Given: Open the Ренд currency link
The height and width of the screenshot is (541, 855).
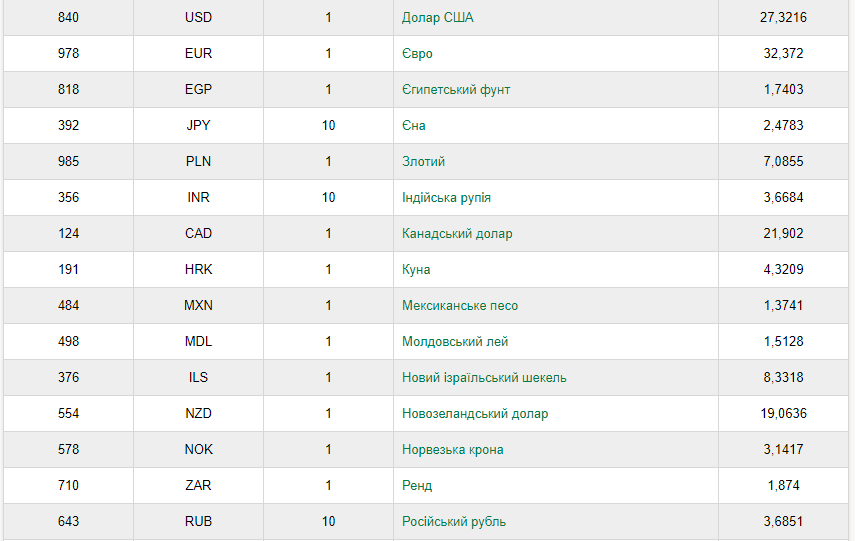Looking at the screenshot, I should pos(417,485).
